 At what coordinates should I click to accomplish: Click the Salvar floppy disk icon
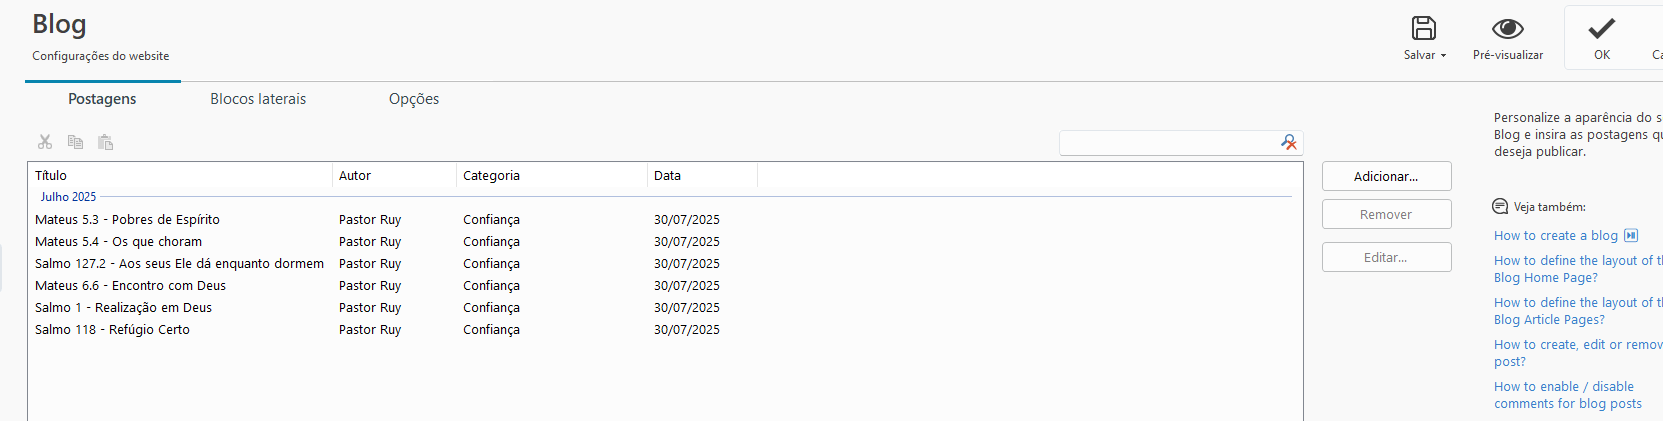pos(1424,28)
